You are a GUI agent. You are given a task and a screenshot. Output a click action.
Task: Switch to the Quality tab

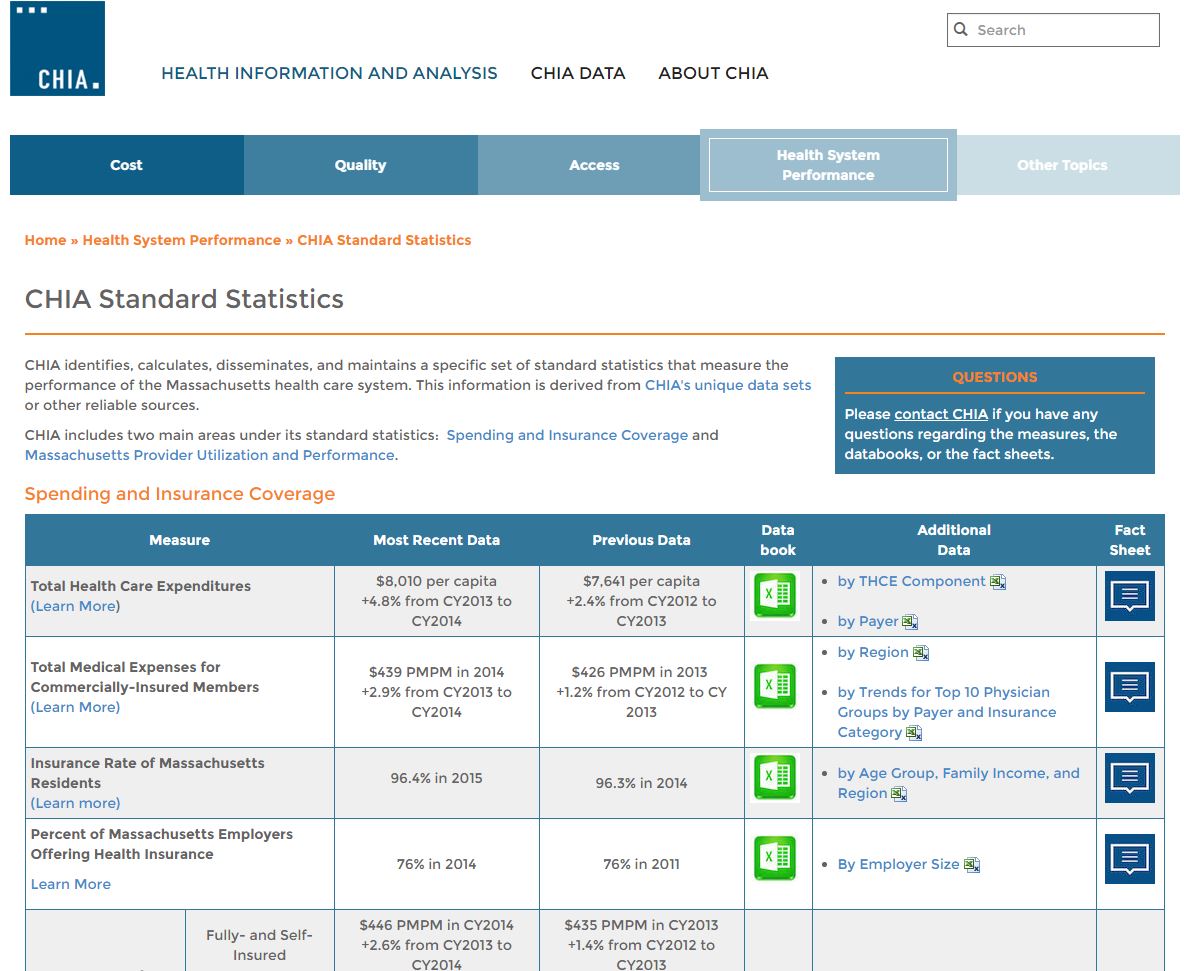pos(360,165)
